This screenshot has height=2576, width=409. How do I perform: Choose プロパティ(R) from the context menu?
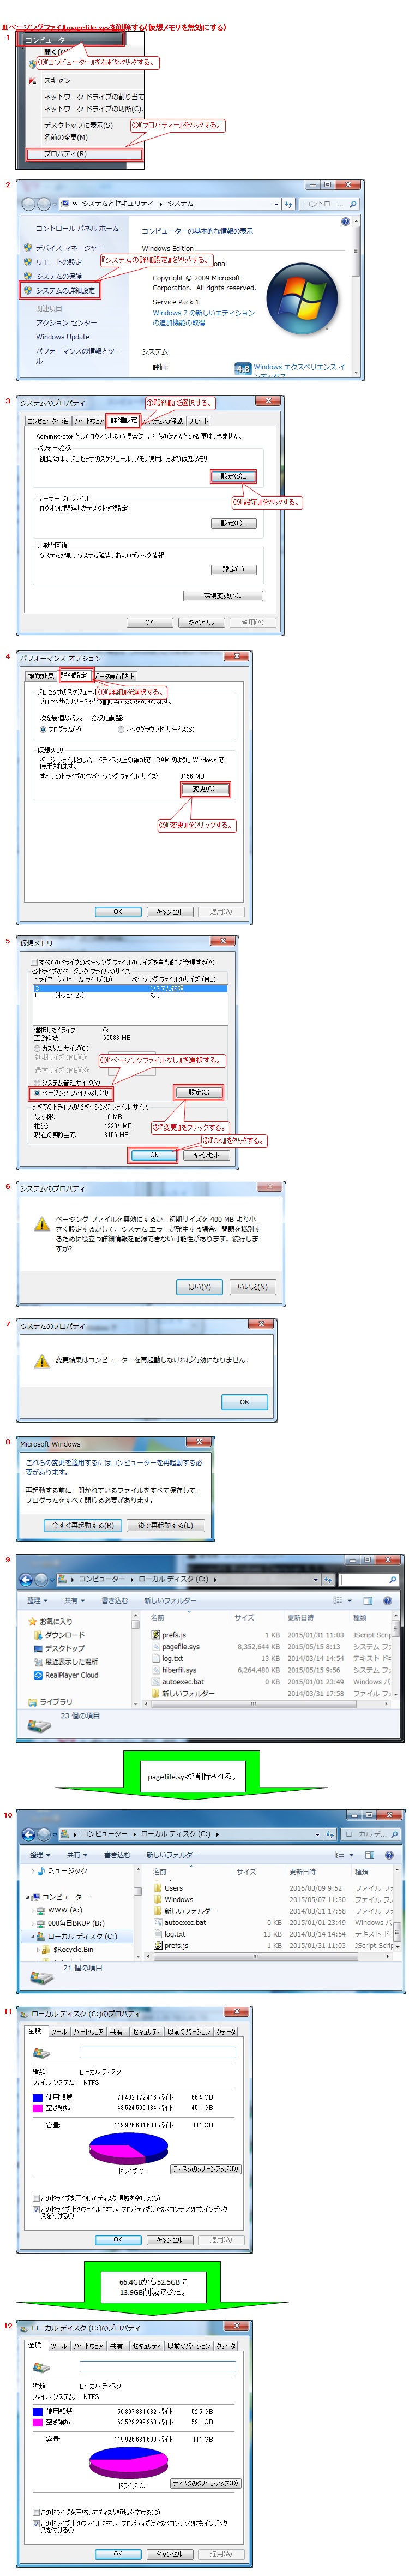tap(84, 154)
